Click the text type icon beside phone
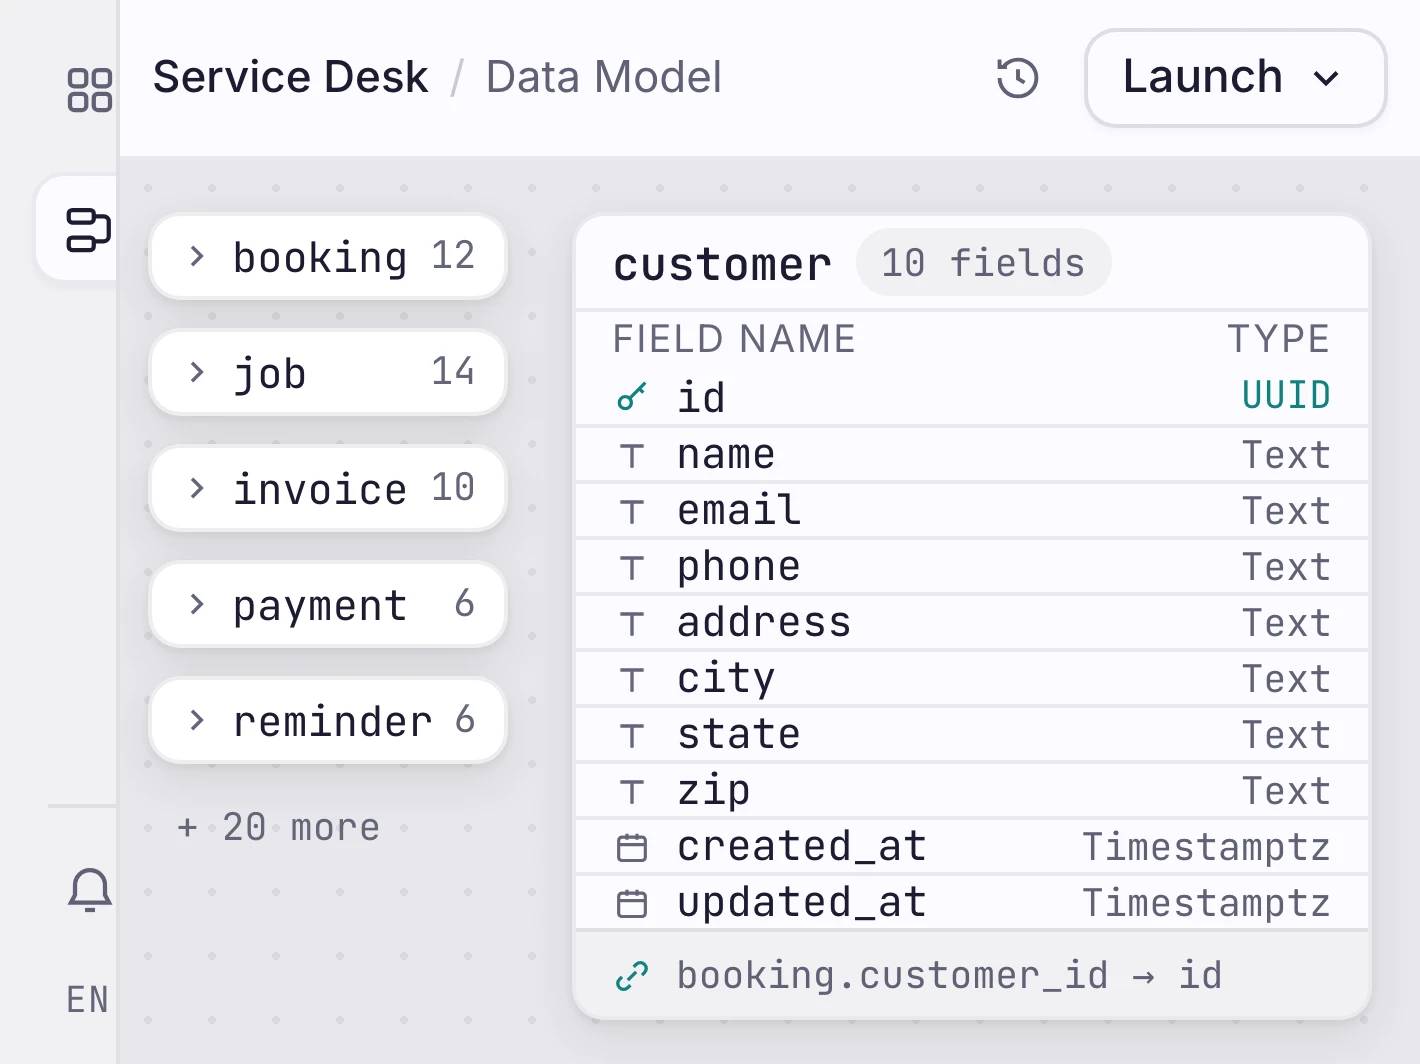1420x1064 pixels. tap(632, 568)
